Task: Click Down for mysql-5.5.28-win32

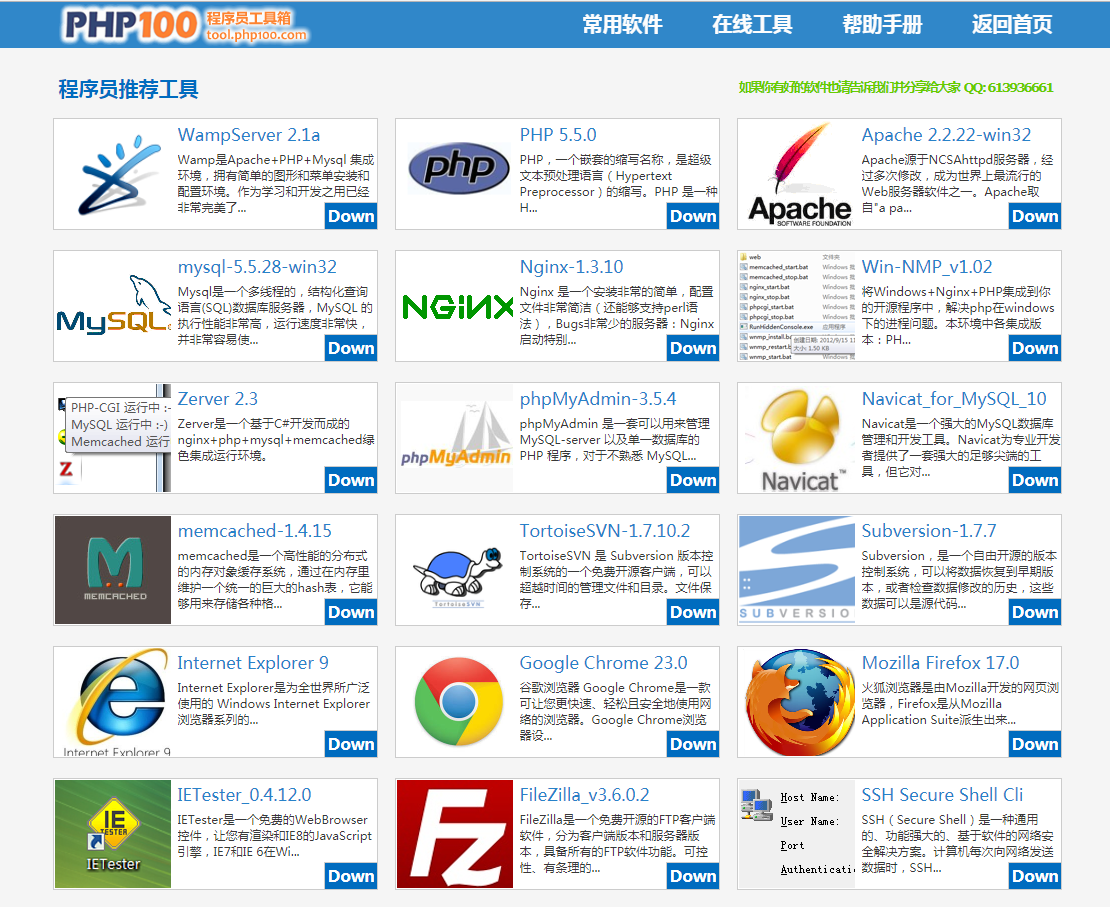Action: [x=351, y=348]
